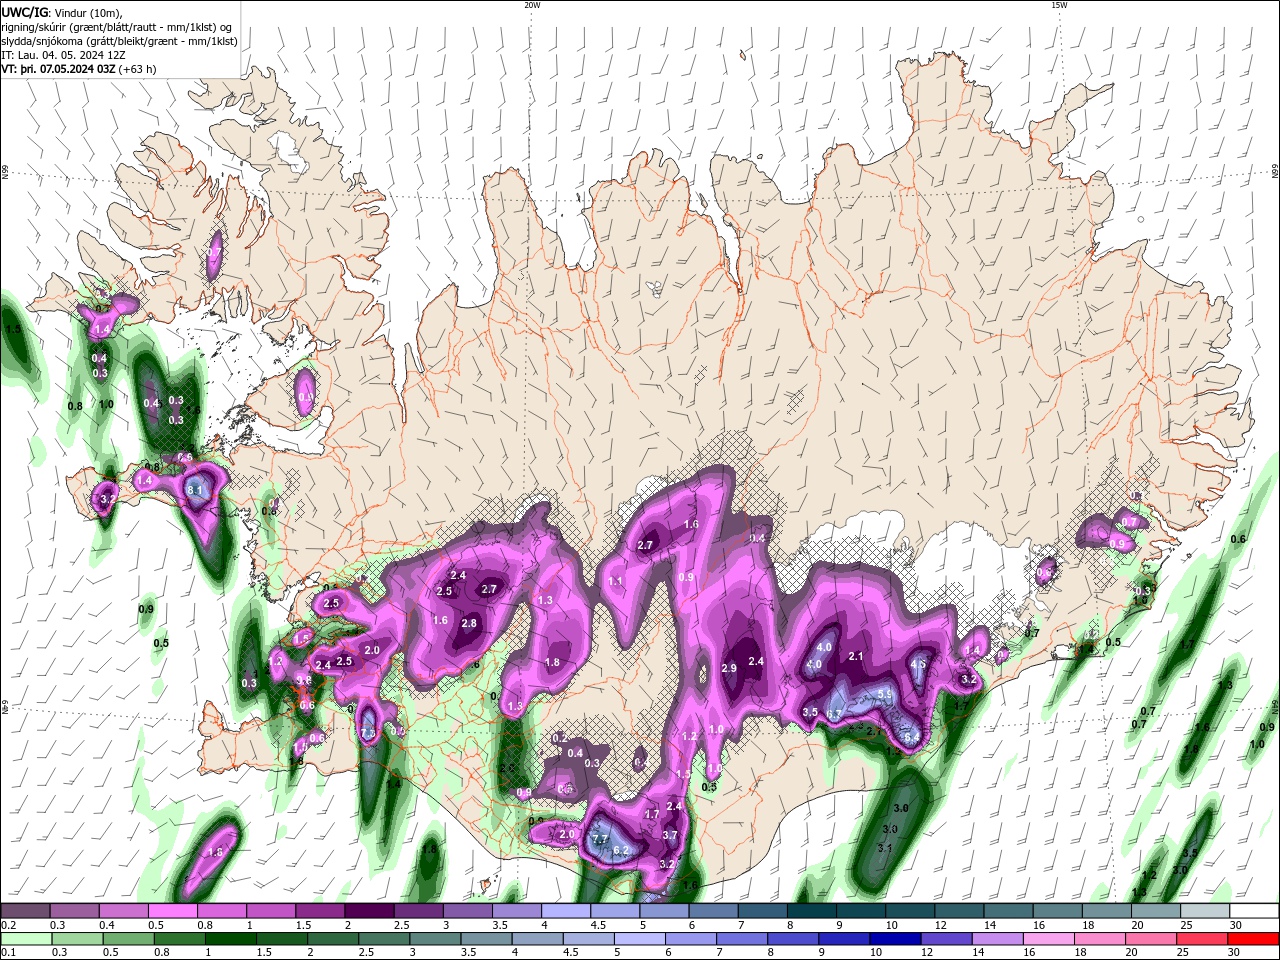This screenshot has width=1280, height=960.
Task: Click the 'rigning/skúrir' legend description line
Action: coord(116,27)
